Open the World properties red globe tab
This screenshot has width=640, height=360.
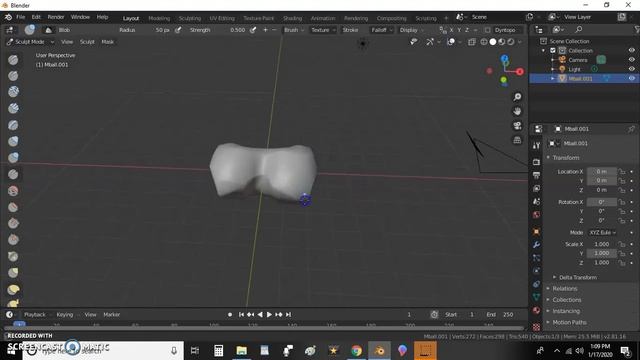pos(536,215)
